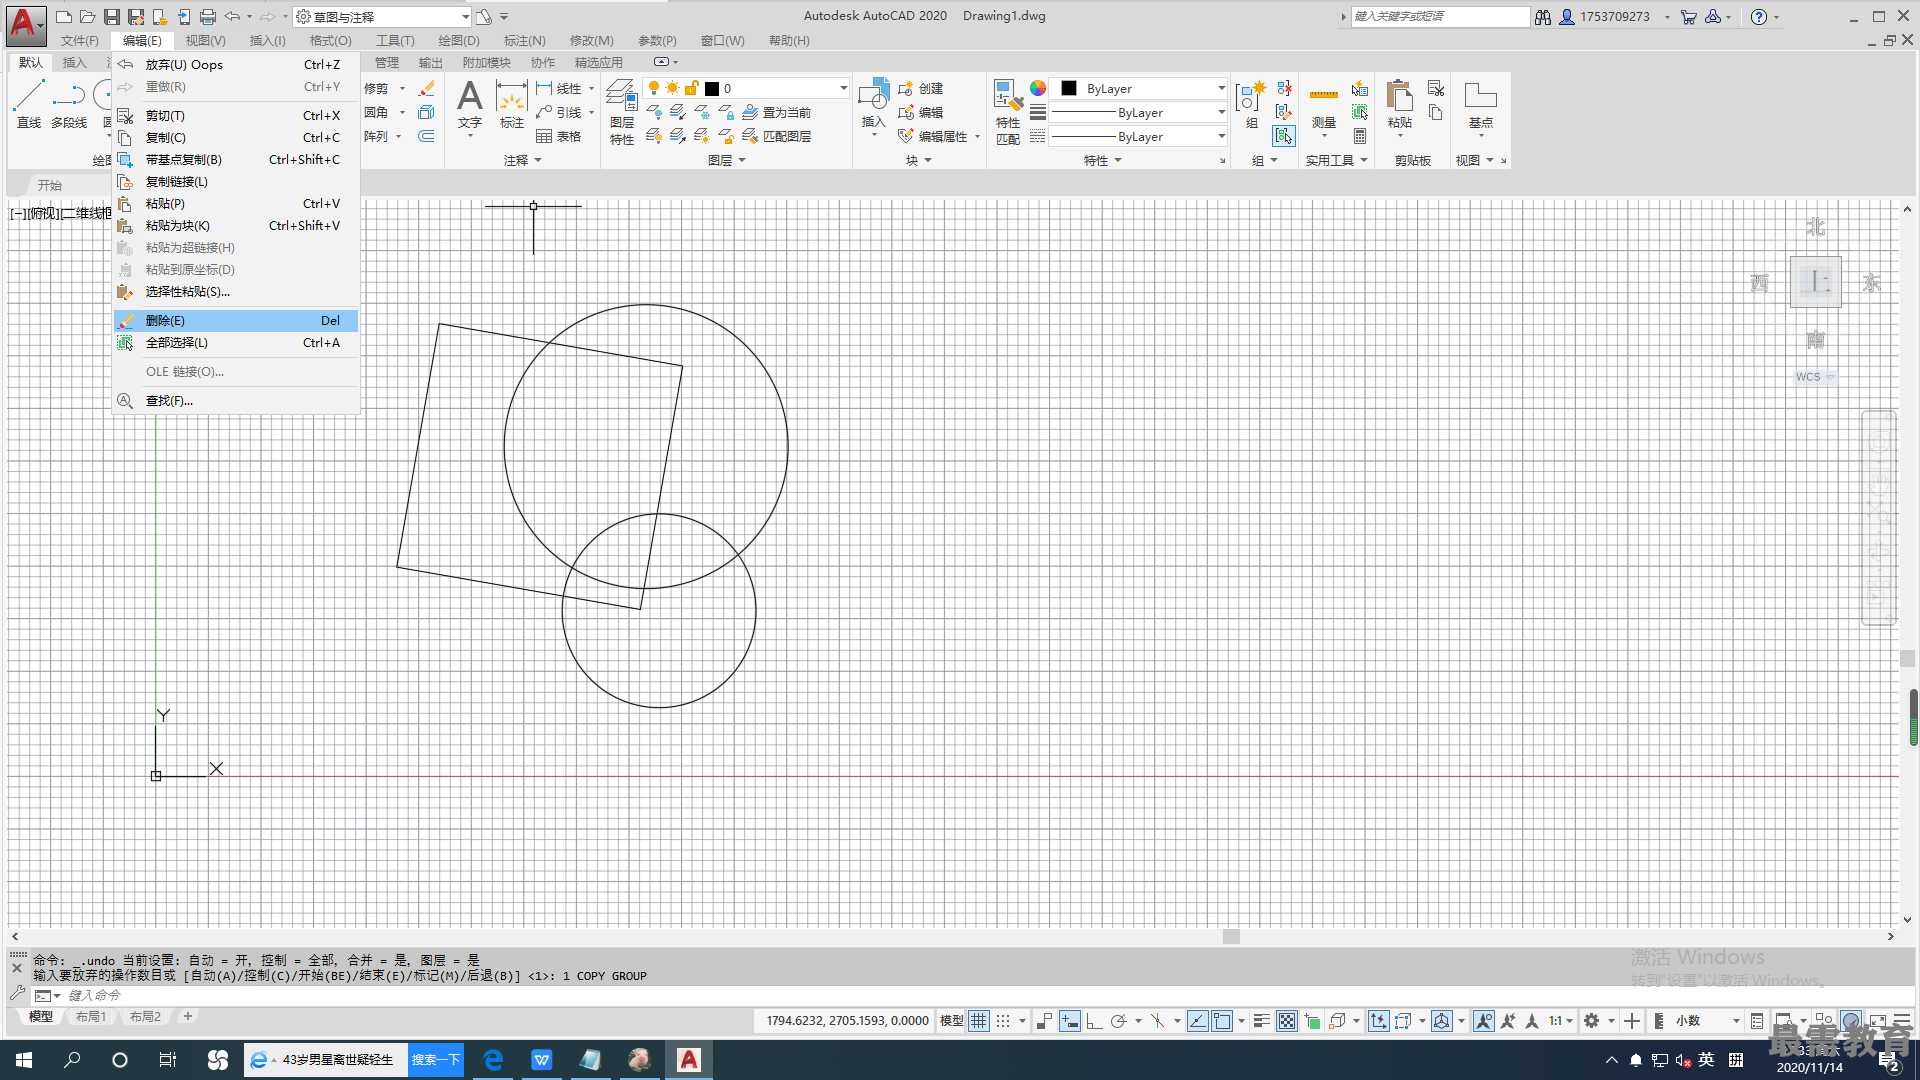Click Make Current (置为当前) layer button
The image size is (1920, 1080).
776,112
